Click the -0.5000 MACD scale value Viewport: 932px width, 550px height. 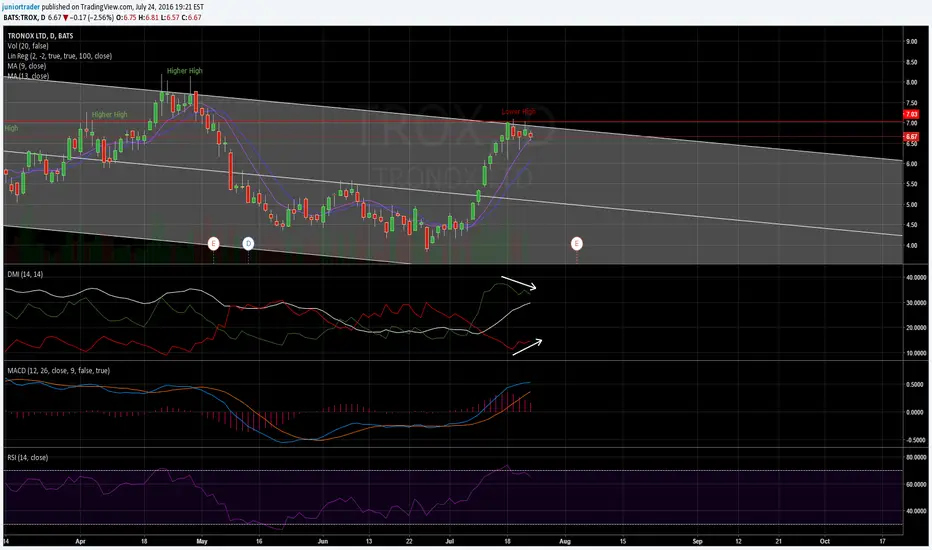point(915,440)
